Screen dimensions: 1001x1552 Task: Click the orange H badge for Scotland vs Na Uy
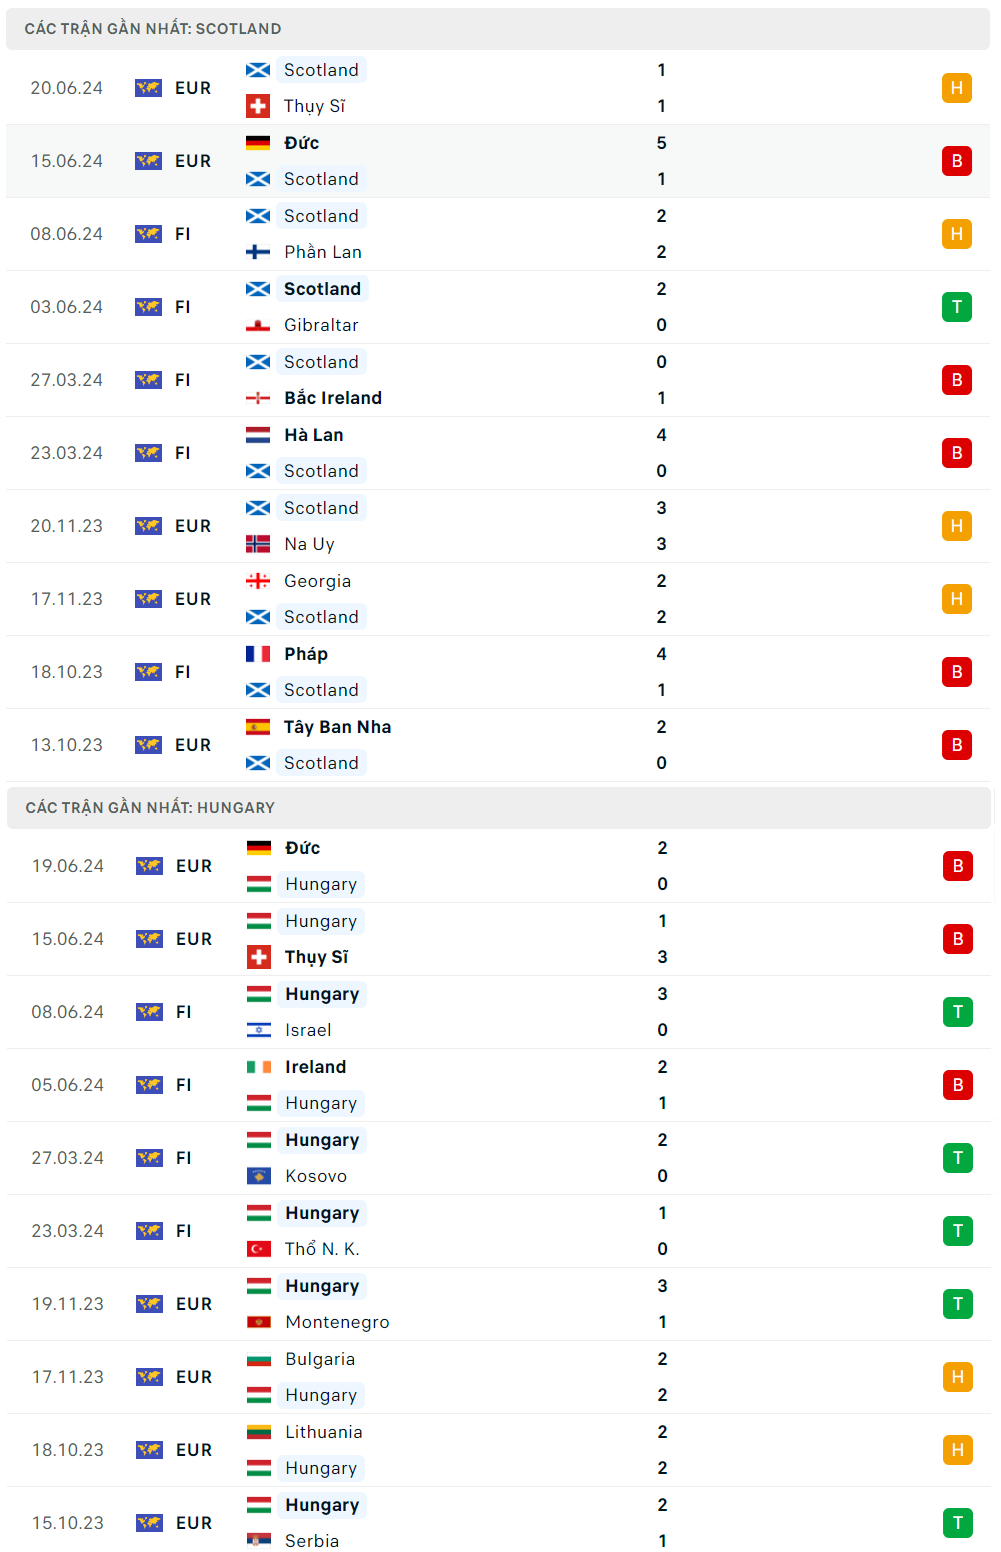coord(956,526)
